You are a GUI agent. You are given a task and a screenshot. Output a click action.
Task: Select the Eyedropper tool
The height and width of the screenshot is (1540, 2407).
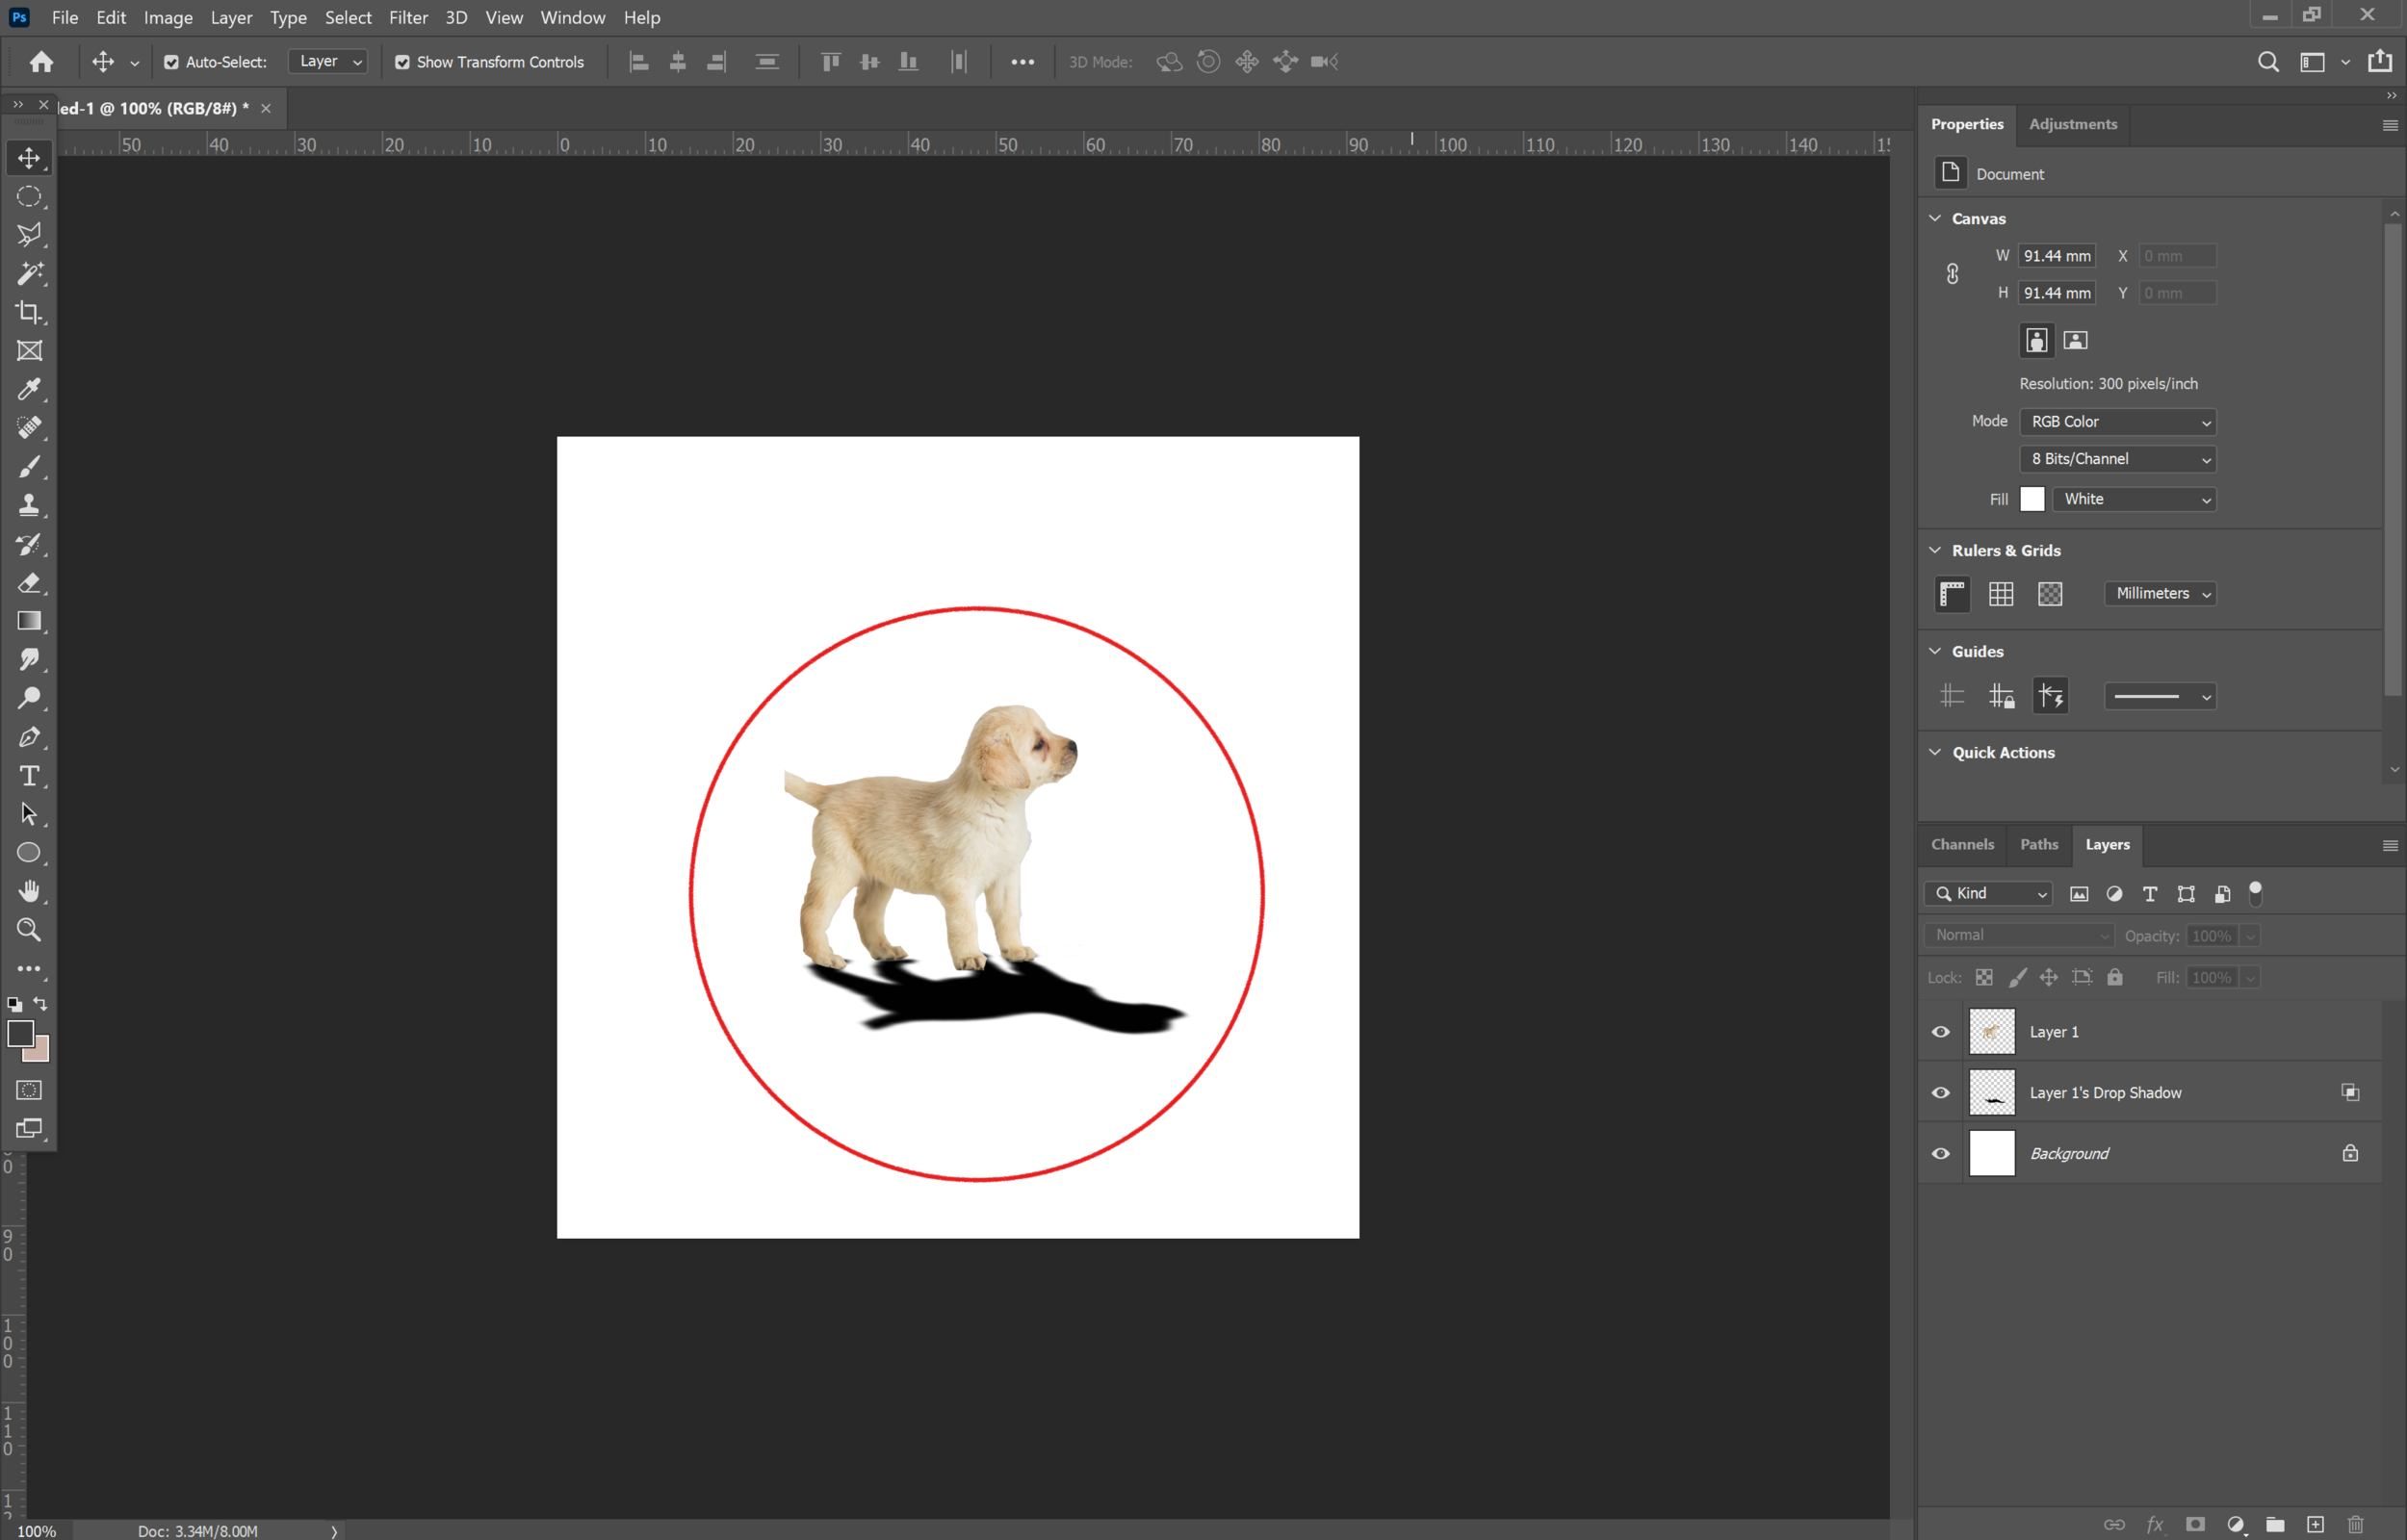point(29,389)
